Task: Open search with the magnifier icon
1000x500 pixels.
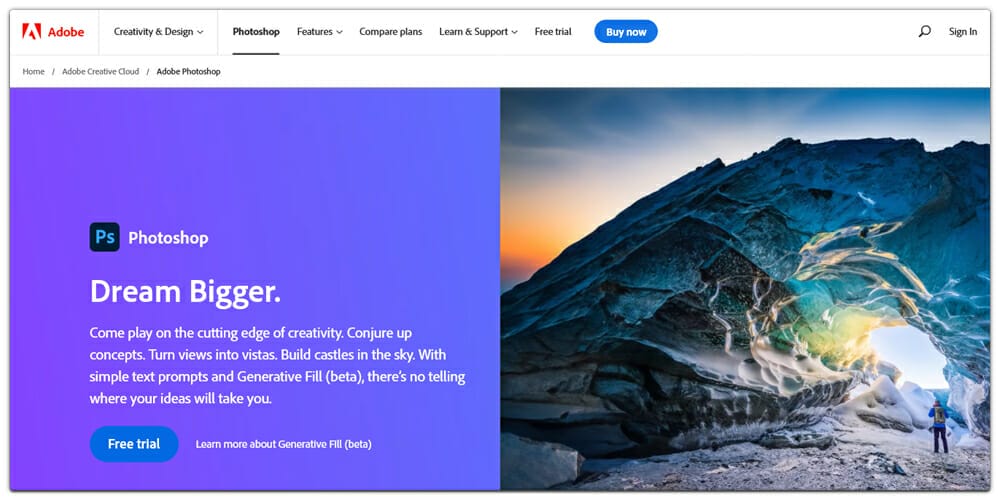Action: click(924, 31)
